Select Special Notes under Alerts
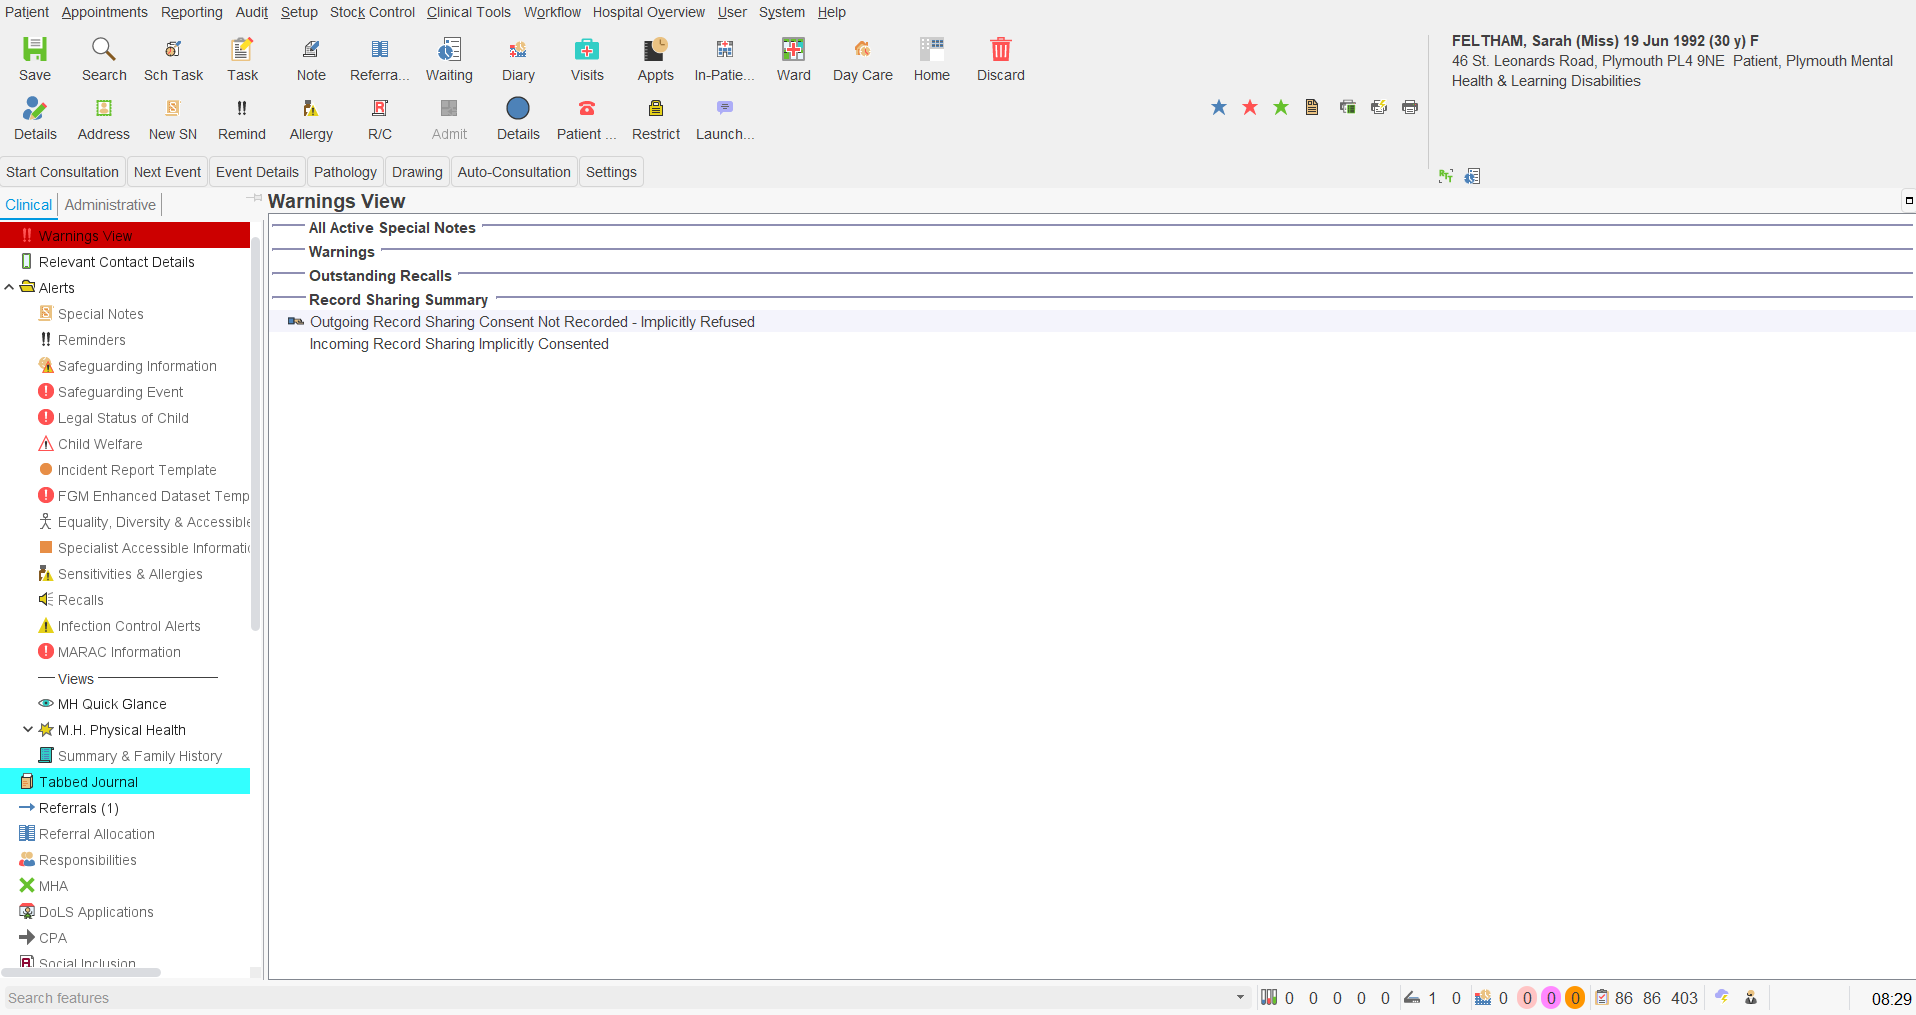Viewport: 1916px width, 1015px height. pyautogui.click(x=100, y=313)
